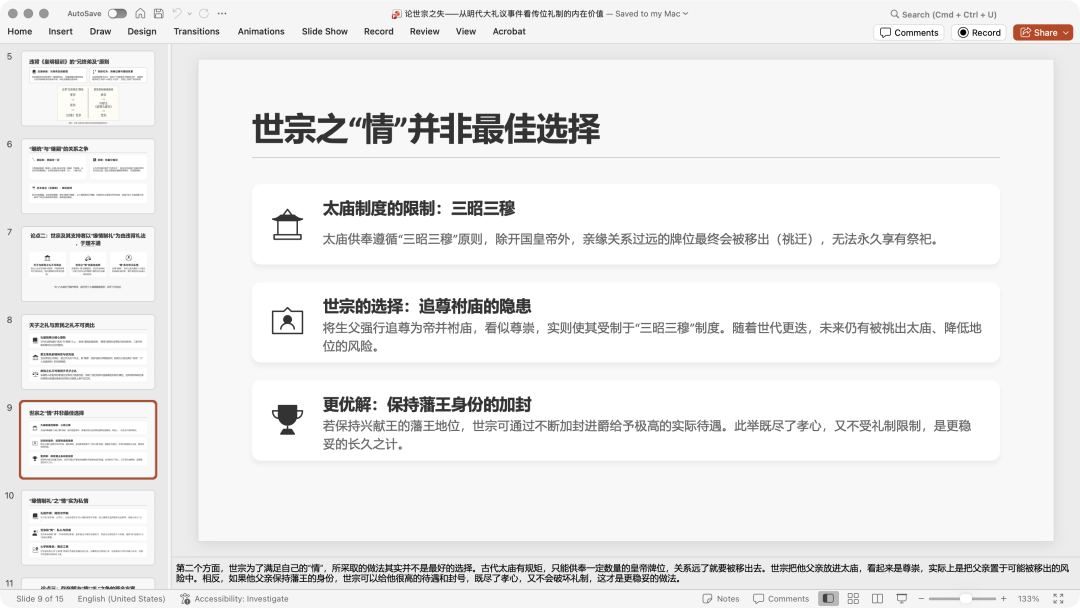The height and width of the screenshot is (608, 1080).
Task: Toggle the Notes pane in status bar
Action: click(720, 598)
